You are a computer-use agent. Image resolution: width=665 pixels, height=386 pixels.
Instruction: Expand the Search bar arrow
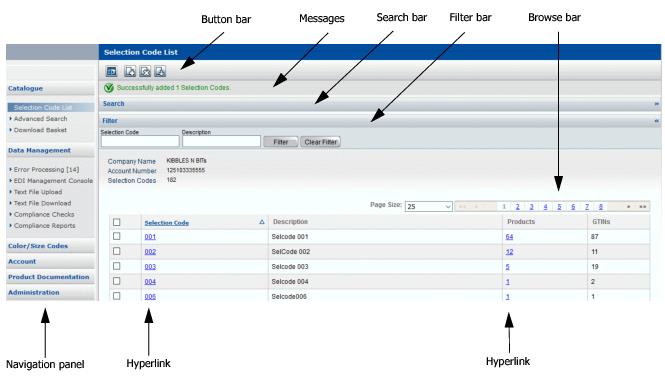coord(657,104)
